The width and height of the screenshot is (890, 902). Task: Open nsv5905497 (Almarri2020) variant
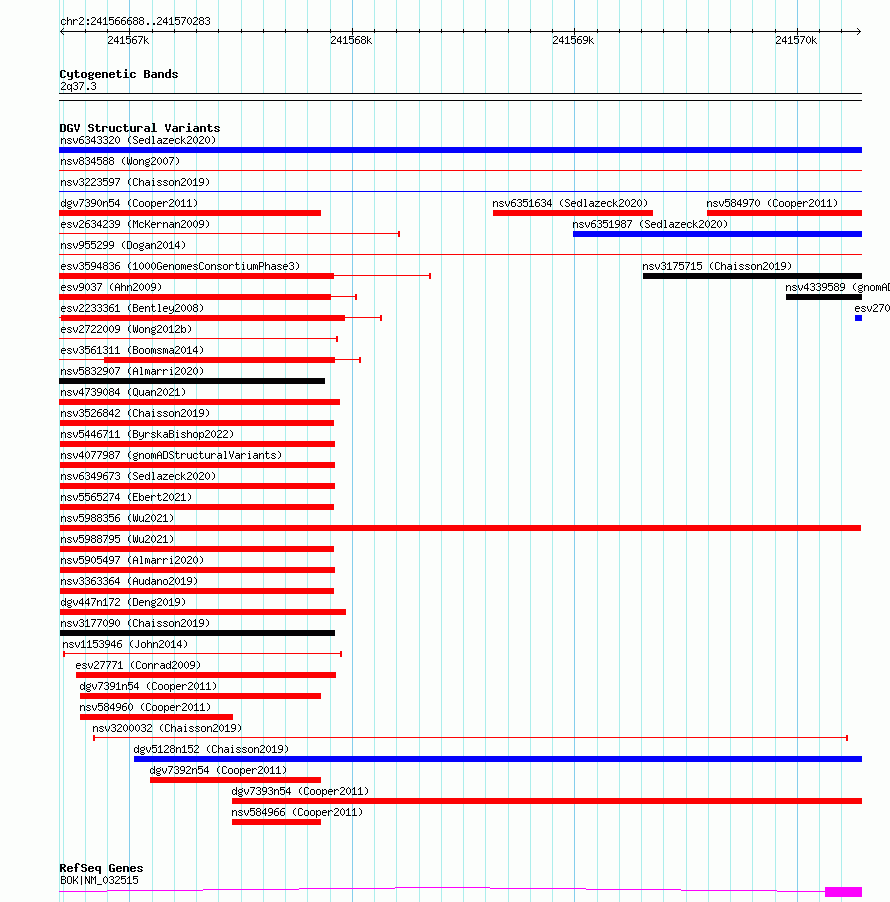[x=132, y=560]
